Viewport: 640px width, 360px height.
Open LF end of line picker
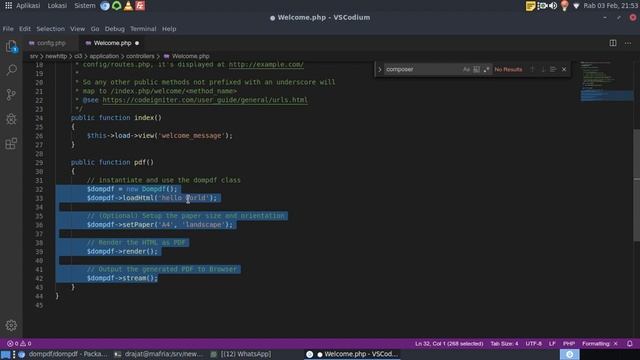coord(552,344)
